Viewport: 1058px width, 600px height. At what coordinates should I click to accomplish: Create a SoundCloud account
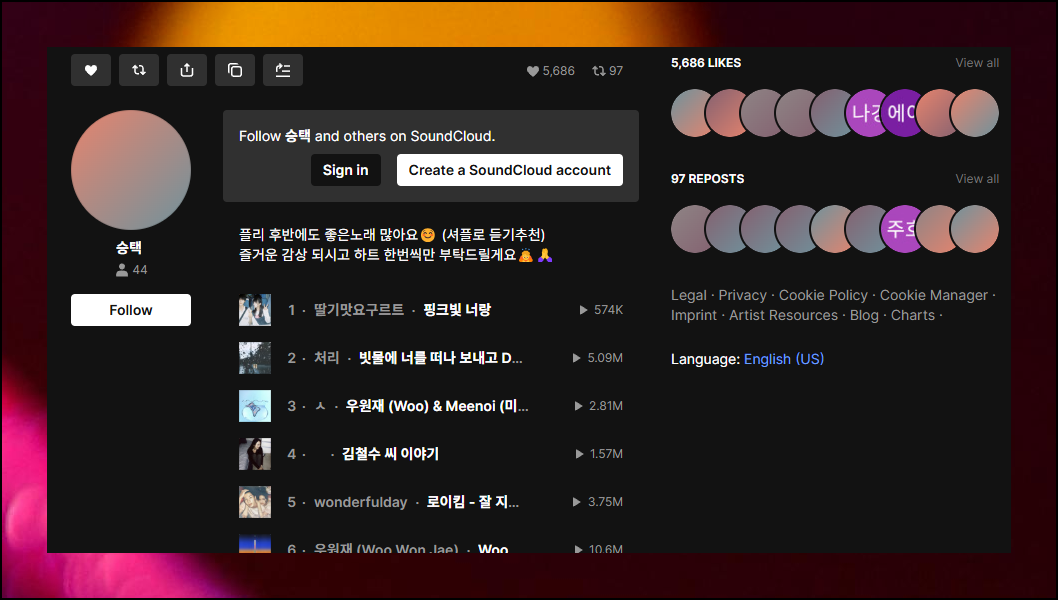[x=509, y=170]
